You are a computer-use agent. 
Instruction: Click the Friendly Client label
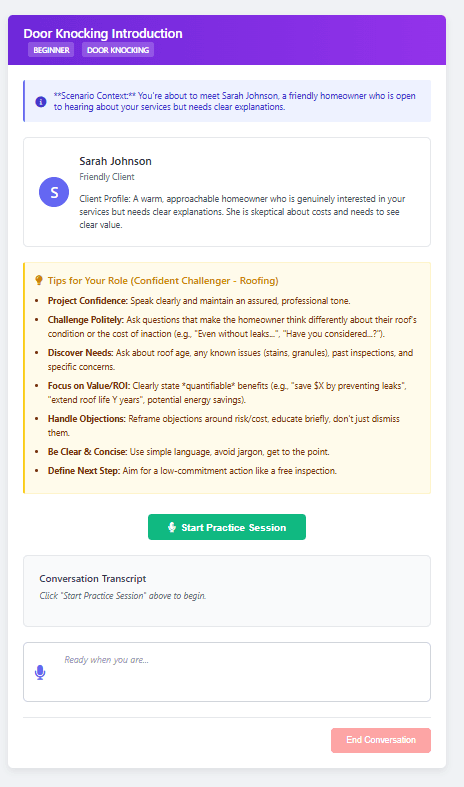[107, 177]
